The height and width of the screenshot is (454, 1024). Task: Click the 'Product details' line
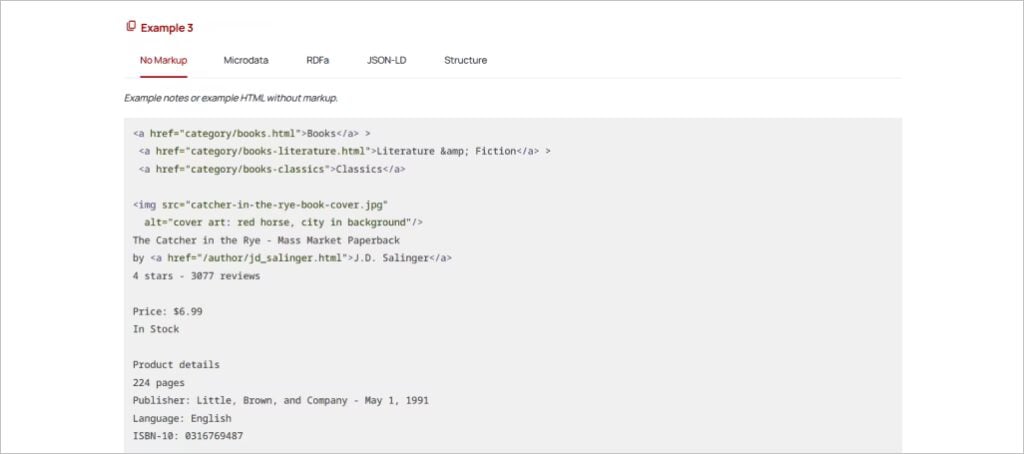[176, 365]
